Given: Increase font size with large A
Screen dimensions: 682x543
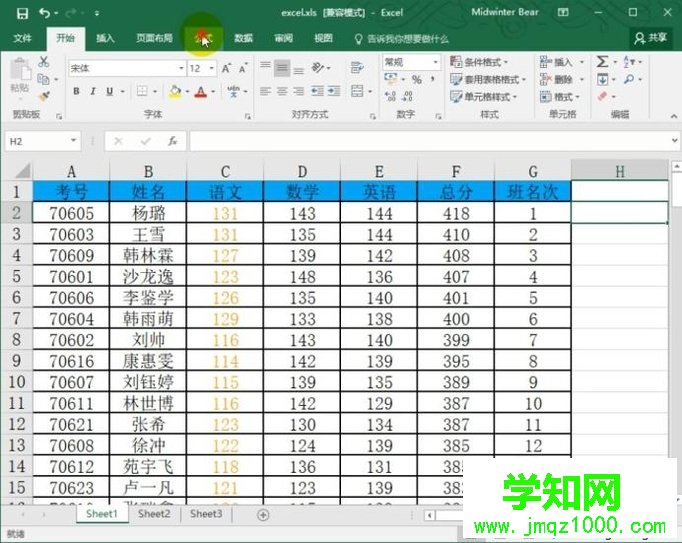Looking at the screenshot, I should (226, 68).
